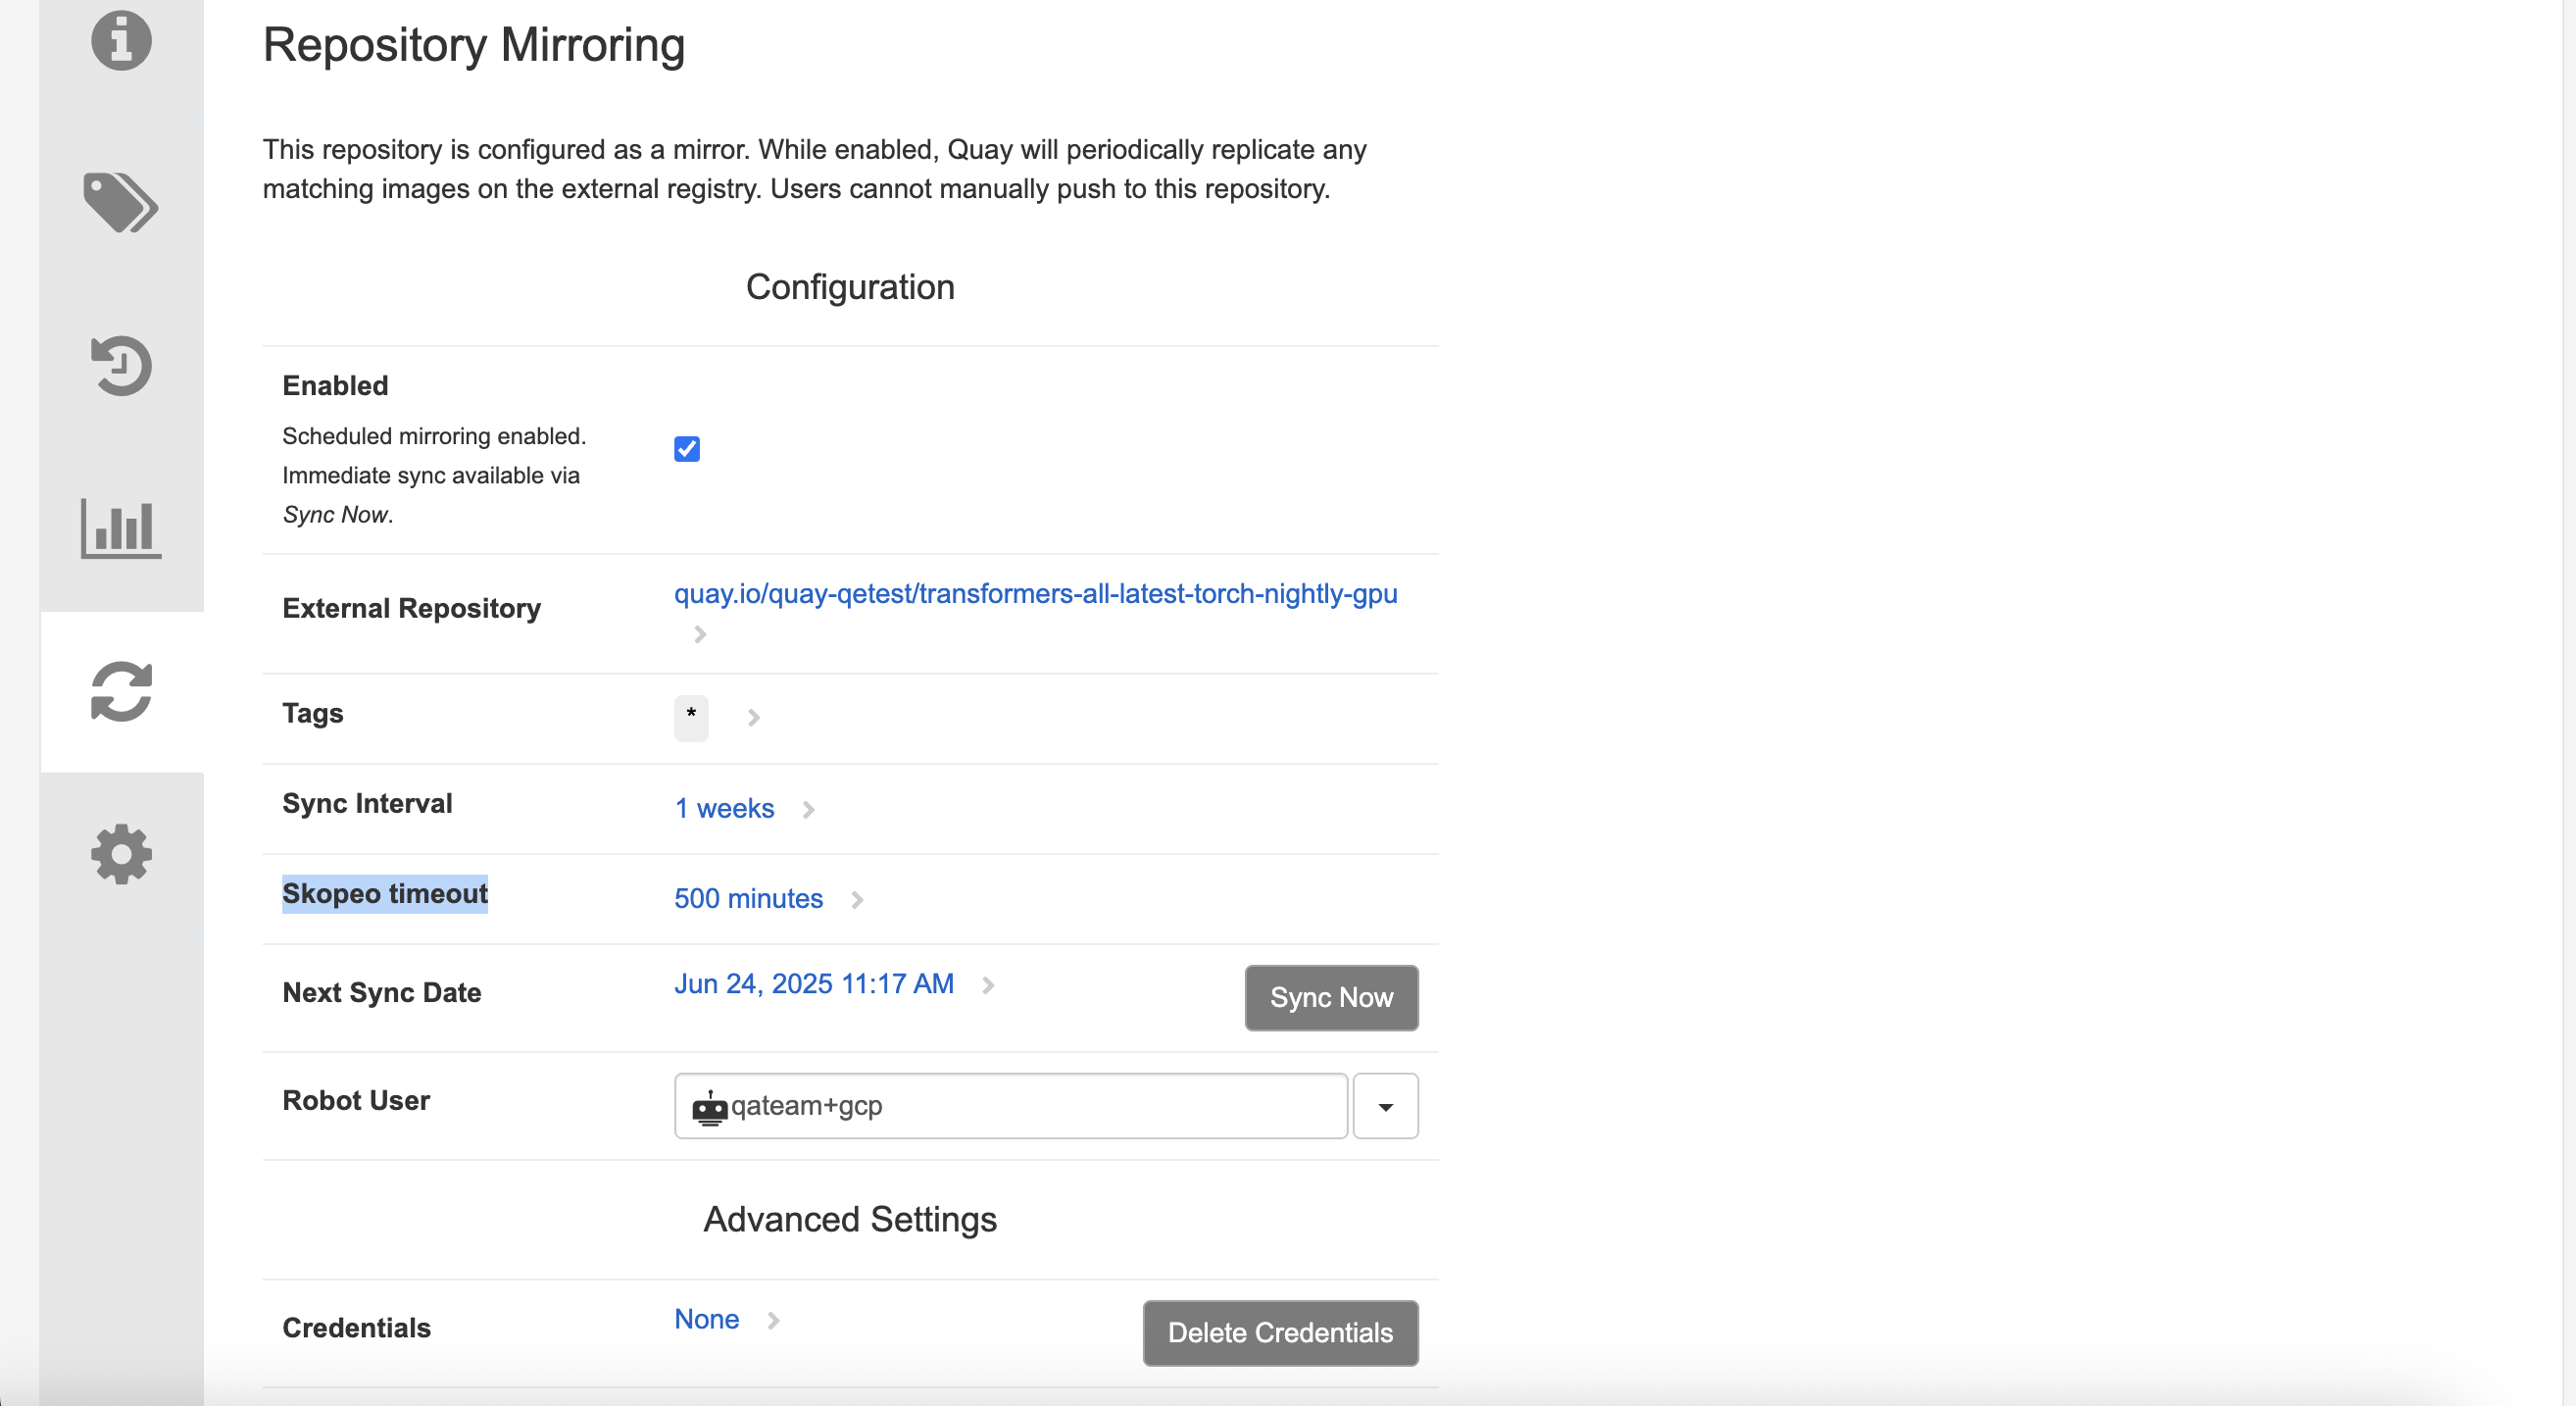Open the usage logs bar chart icon
This screenshot has width=2576, height=1406.
click(x=121, y=528)
